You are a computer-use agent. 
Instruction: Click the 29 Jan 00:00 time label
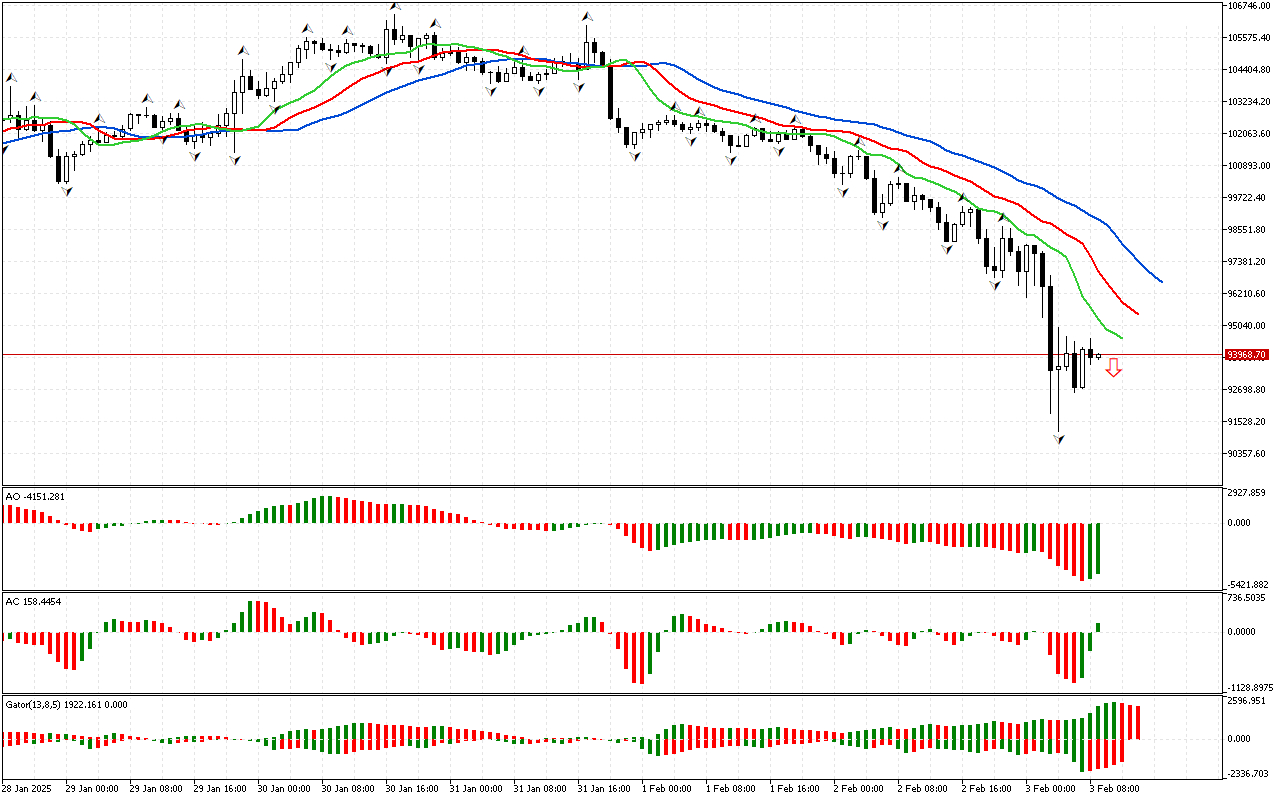[91, 789]
